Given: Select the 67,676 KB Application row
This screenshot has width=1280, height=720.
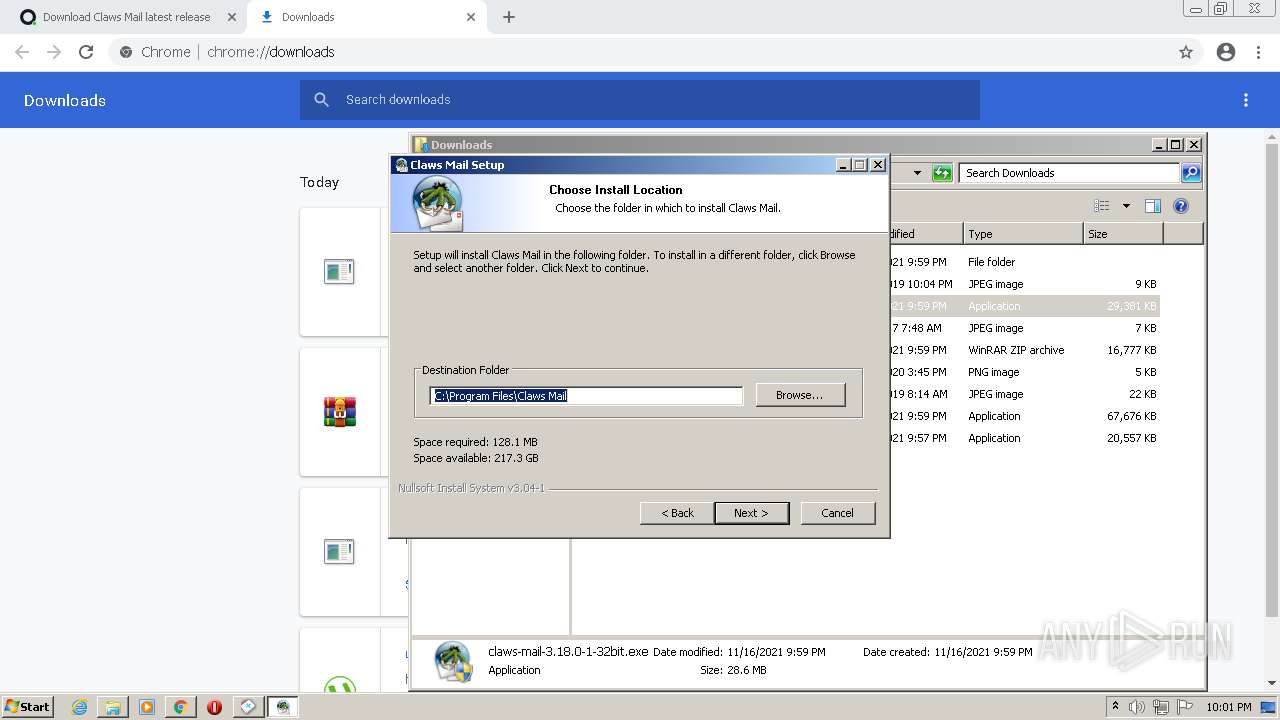Looking at the screenshot, I should (1024, 416).
